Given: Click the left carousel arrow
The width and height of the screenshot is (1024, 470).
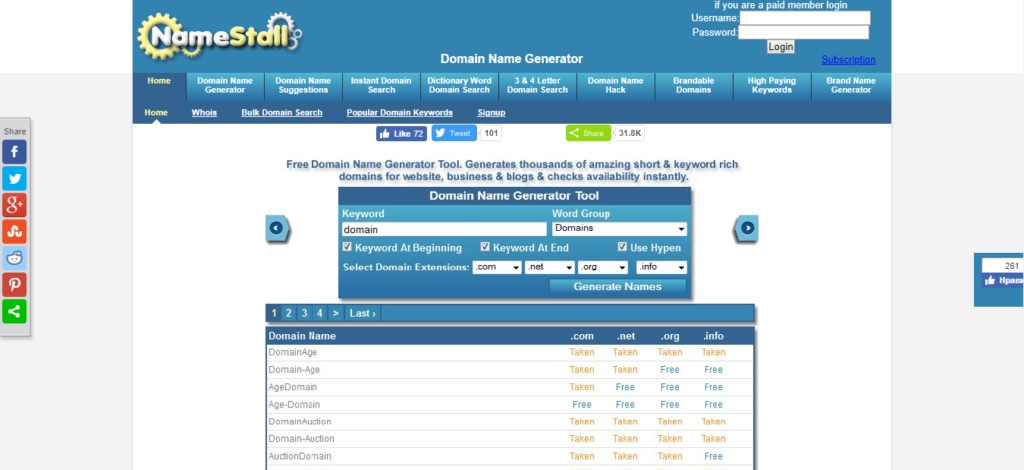Looking at the screenshot, I should click(277, 228).
